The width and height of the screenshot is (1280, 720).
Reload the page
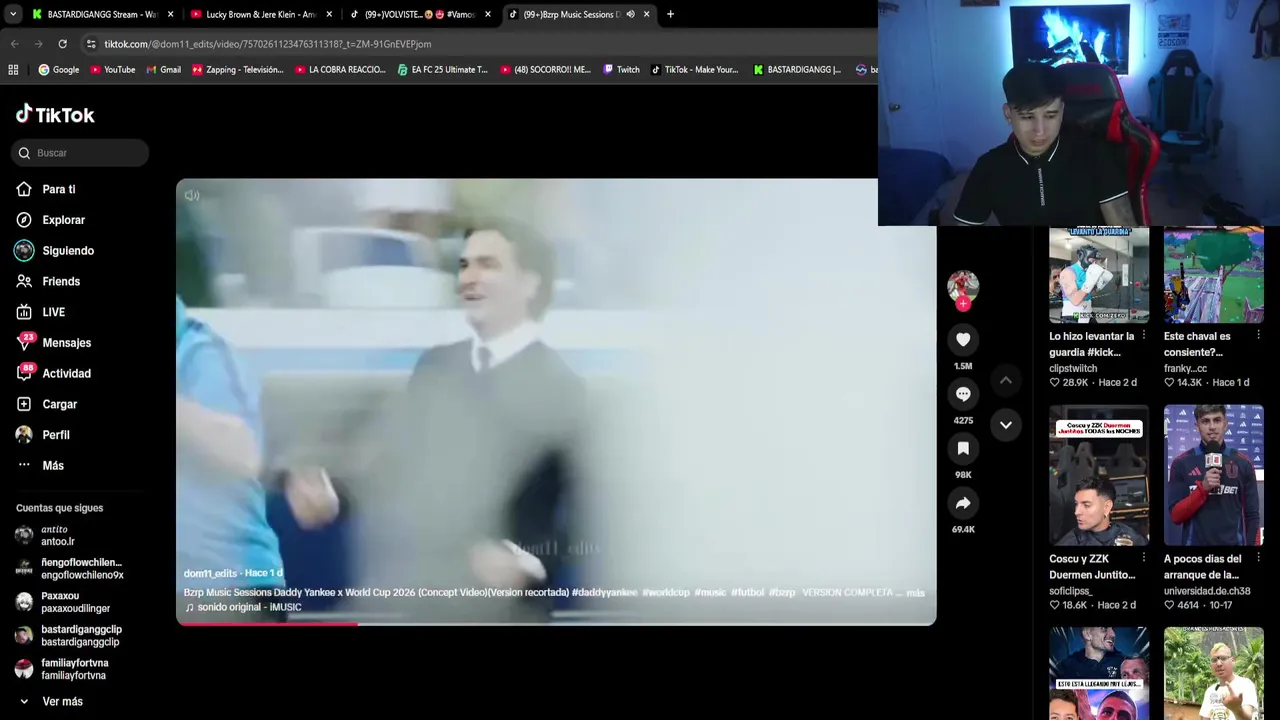pyautogui.click(x=62, y=44)
